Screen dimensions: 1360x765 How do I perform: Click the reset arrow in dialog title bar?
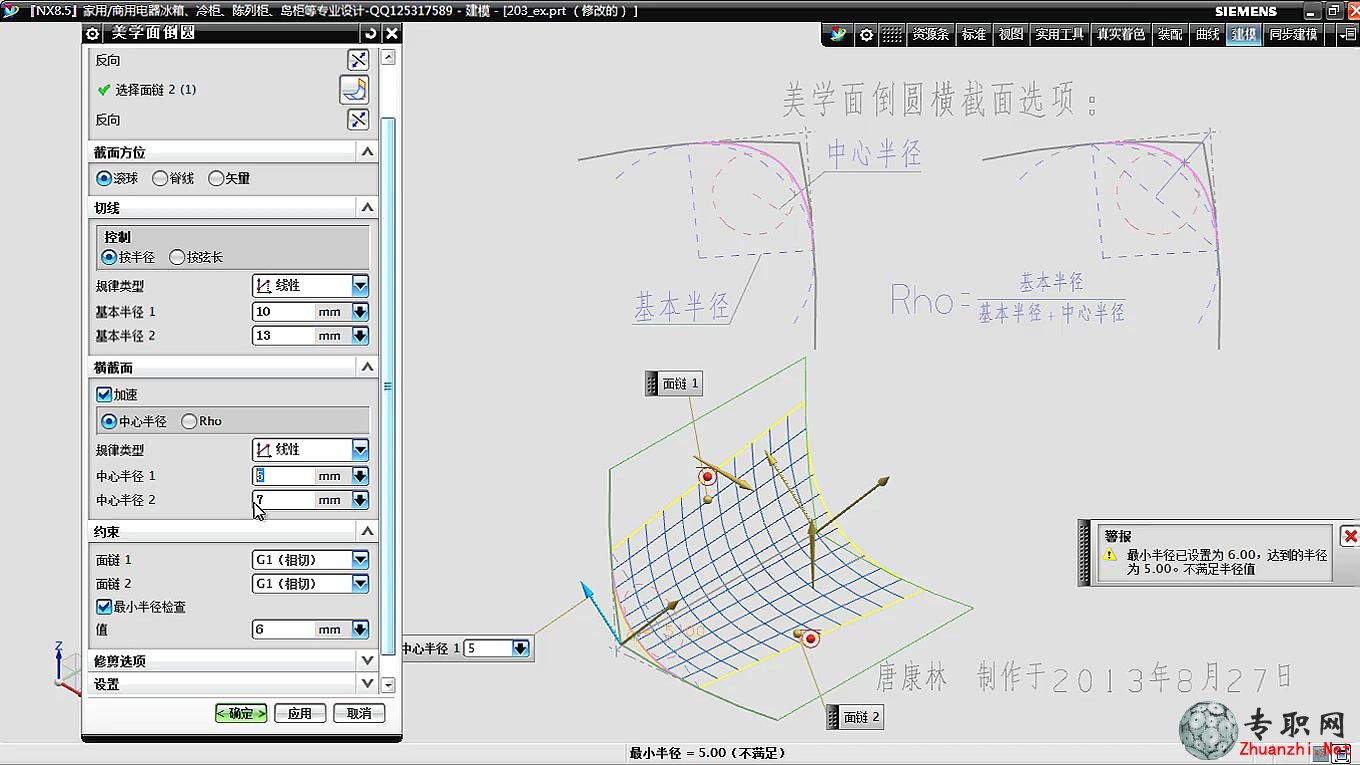click(x=371, y=33)
